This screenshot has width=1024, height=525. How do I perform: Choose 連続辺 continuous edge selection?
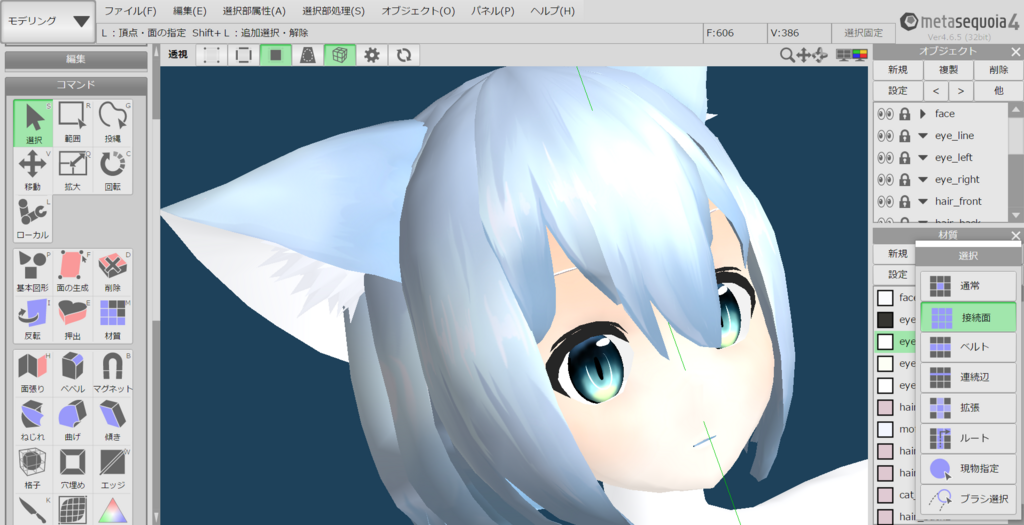click(x=968, y=377)
